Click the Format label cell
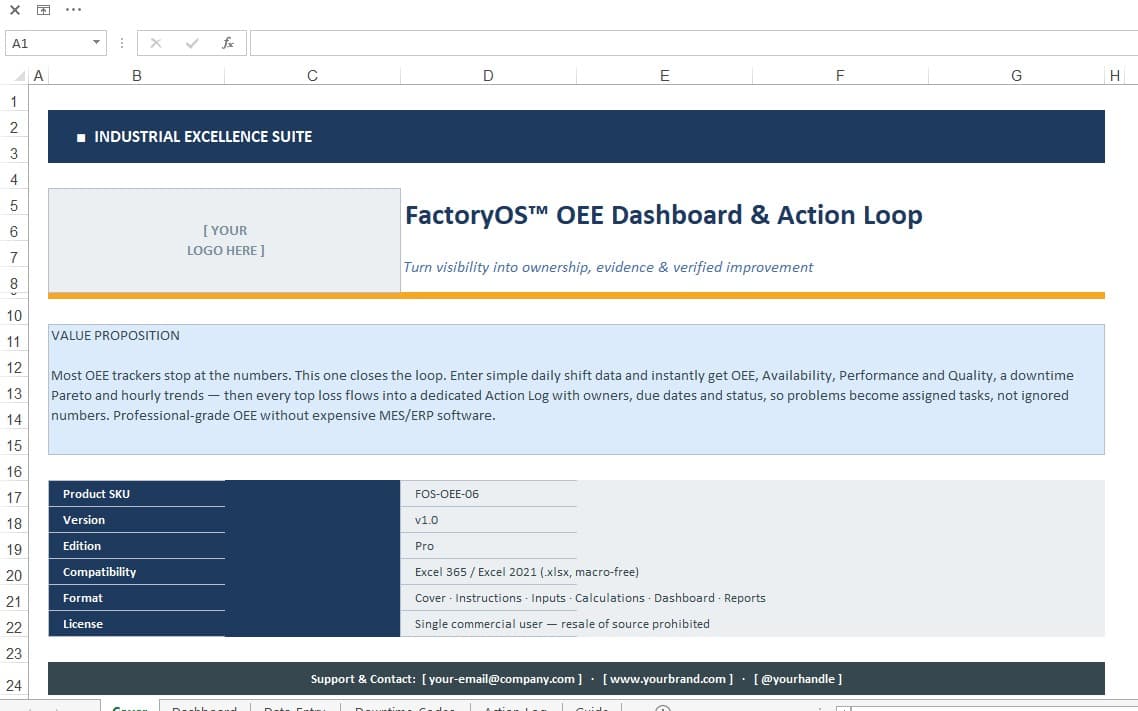This screenshot has height=711, width=1138. pyautogui.click(x=136, y=598)
